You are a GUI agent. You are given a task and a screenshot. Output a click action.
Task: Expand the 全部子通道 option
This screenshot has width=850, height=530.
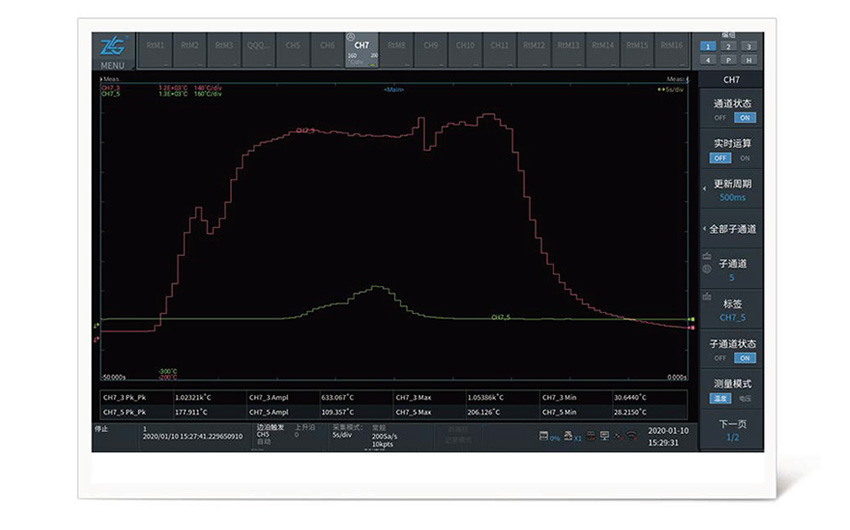(731, 229)
